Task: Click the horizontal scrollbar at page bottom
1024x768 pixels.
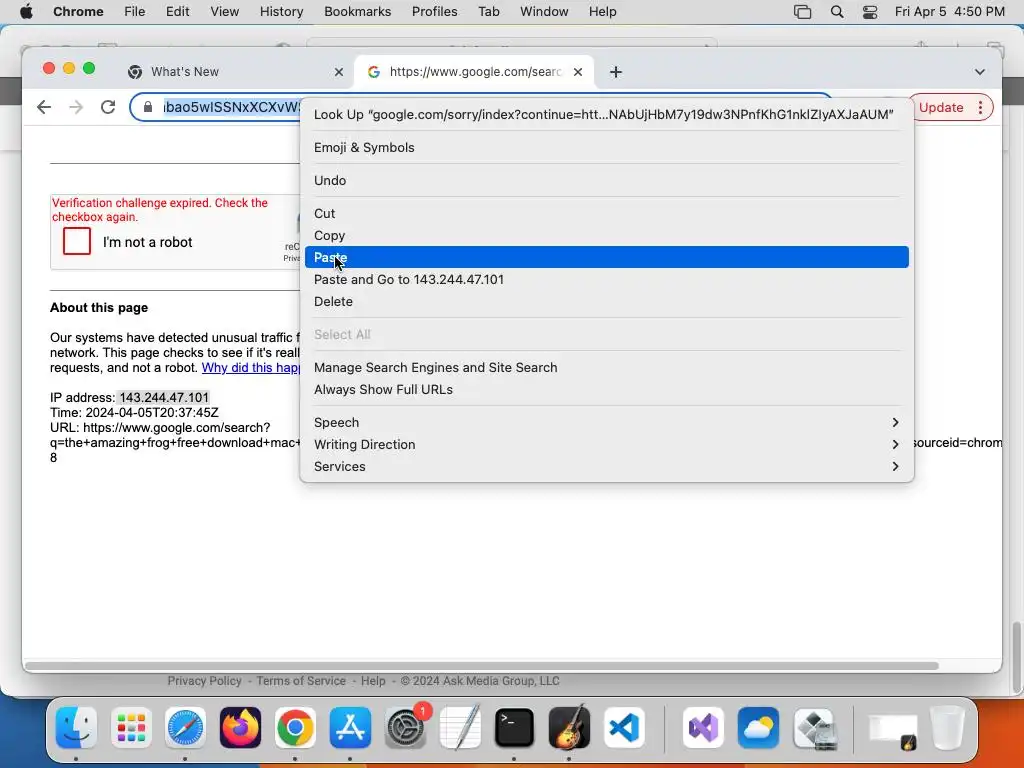Action: (482, 666)
